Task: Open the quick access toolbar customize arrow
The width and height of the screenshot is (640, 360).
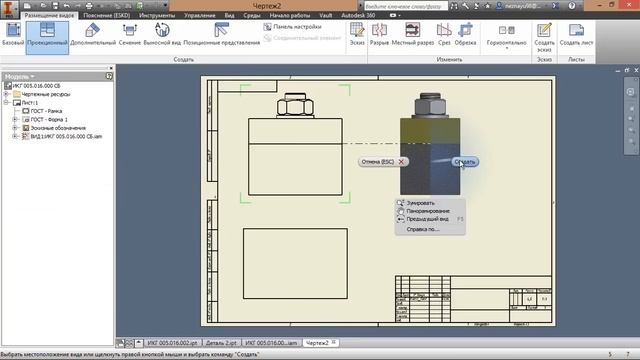Action: [165, 6]
